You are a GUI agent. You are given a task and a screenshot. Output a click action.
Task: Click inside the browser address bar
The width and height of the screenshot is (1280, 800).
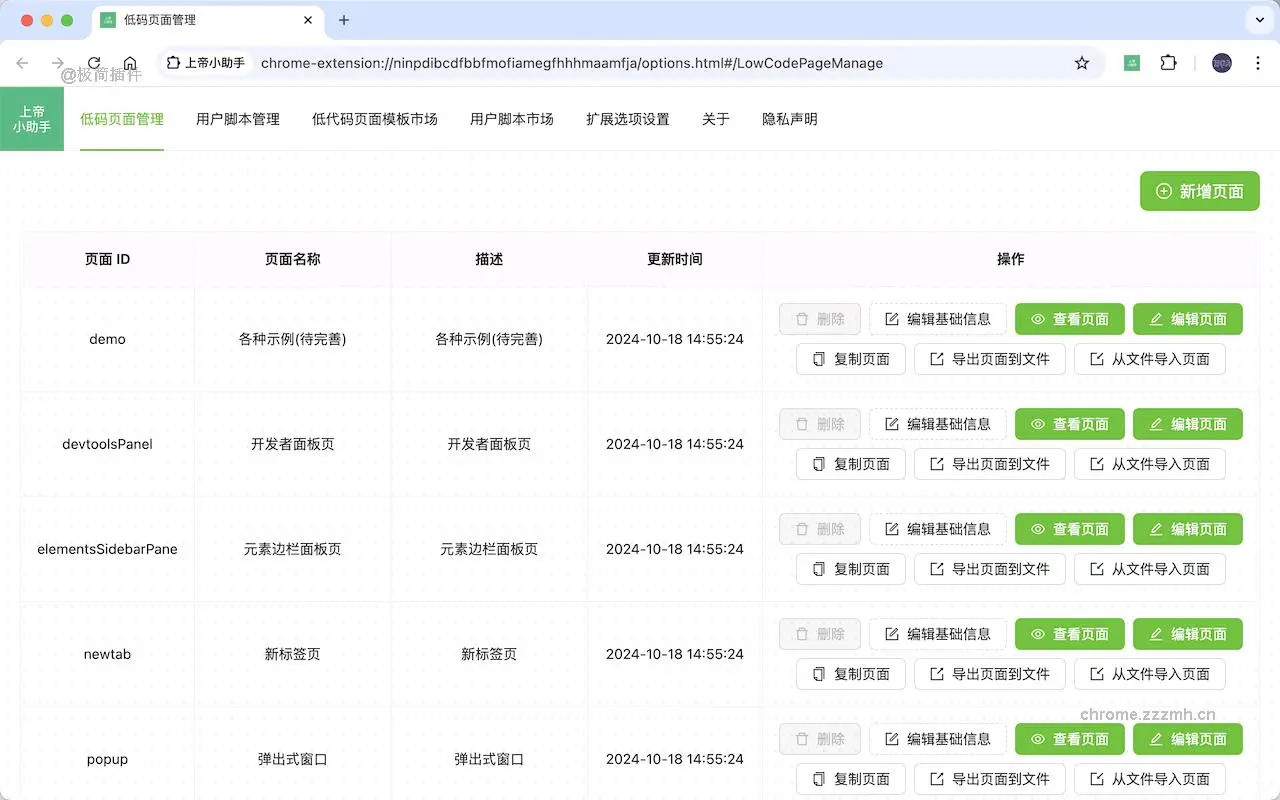(x=600, y=62)
